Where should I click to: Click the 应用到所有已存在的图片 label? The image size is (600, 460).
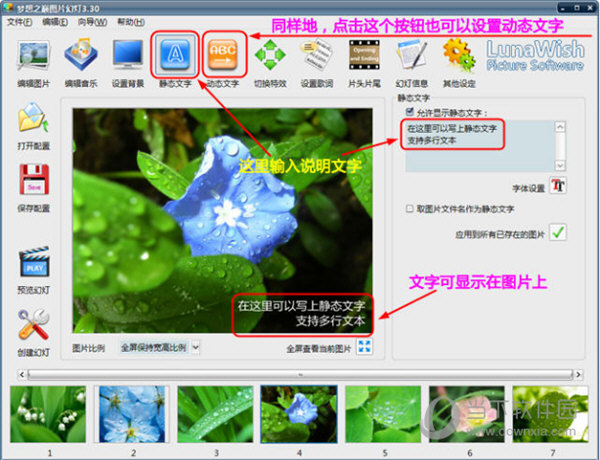click(500, 234)
